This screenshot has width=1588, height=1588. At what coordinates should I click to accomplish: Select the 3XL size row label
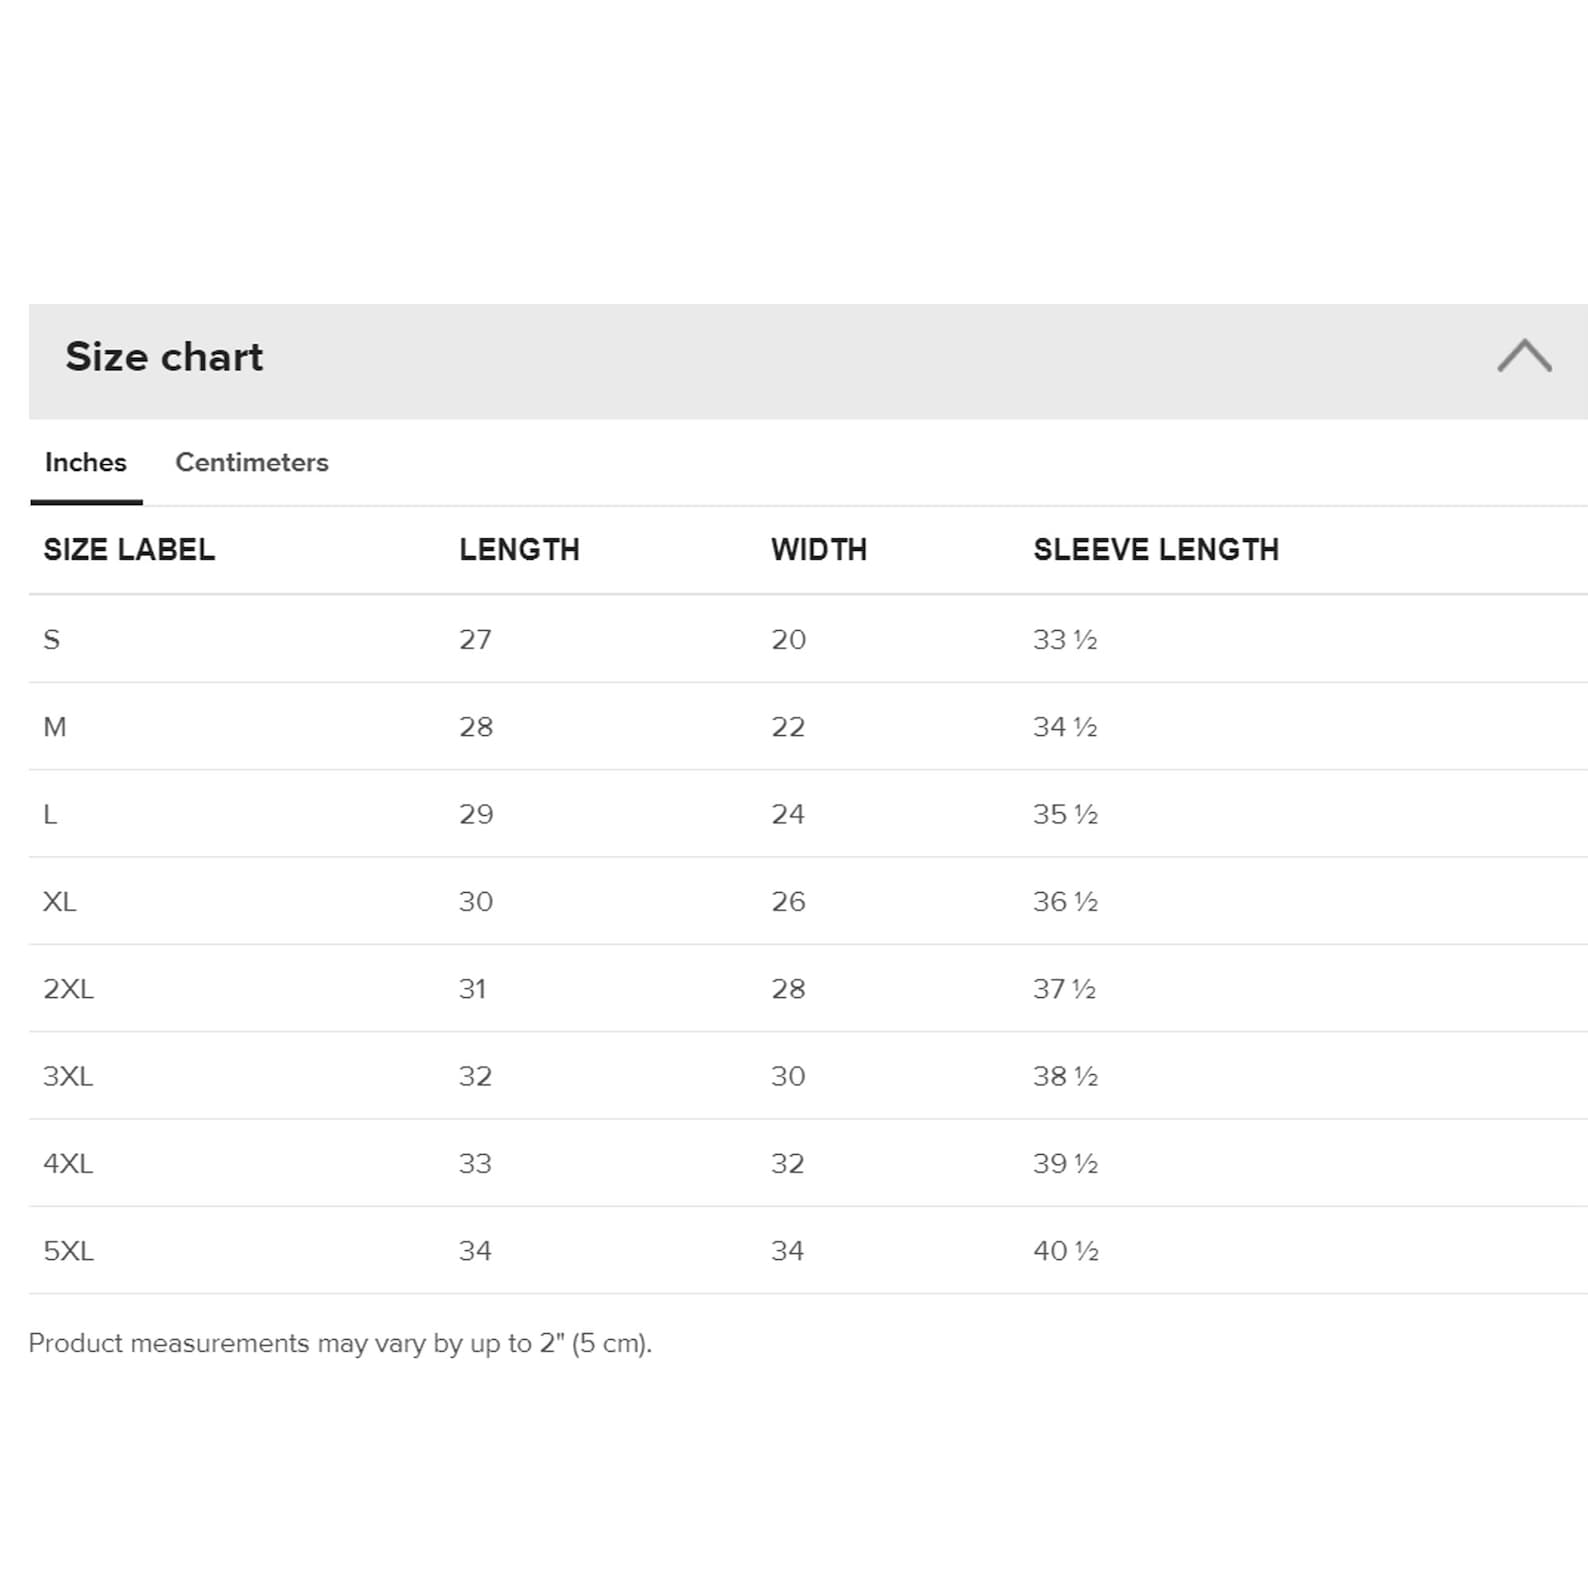(x=68, y=1076)
